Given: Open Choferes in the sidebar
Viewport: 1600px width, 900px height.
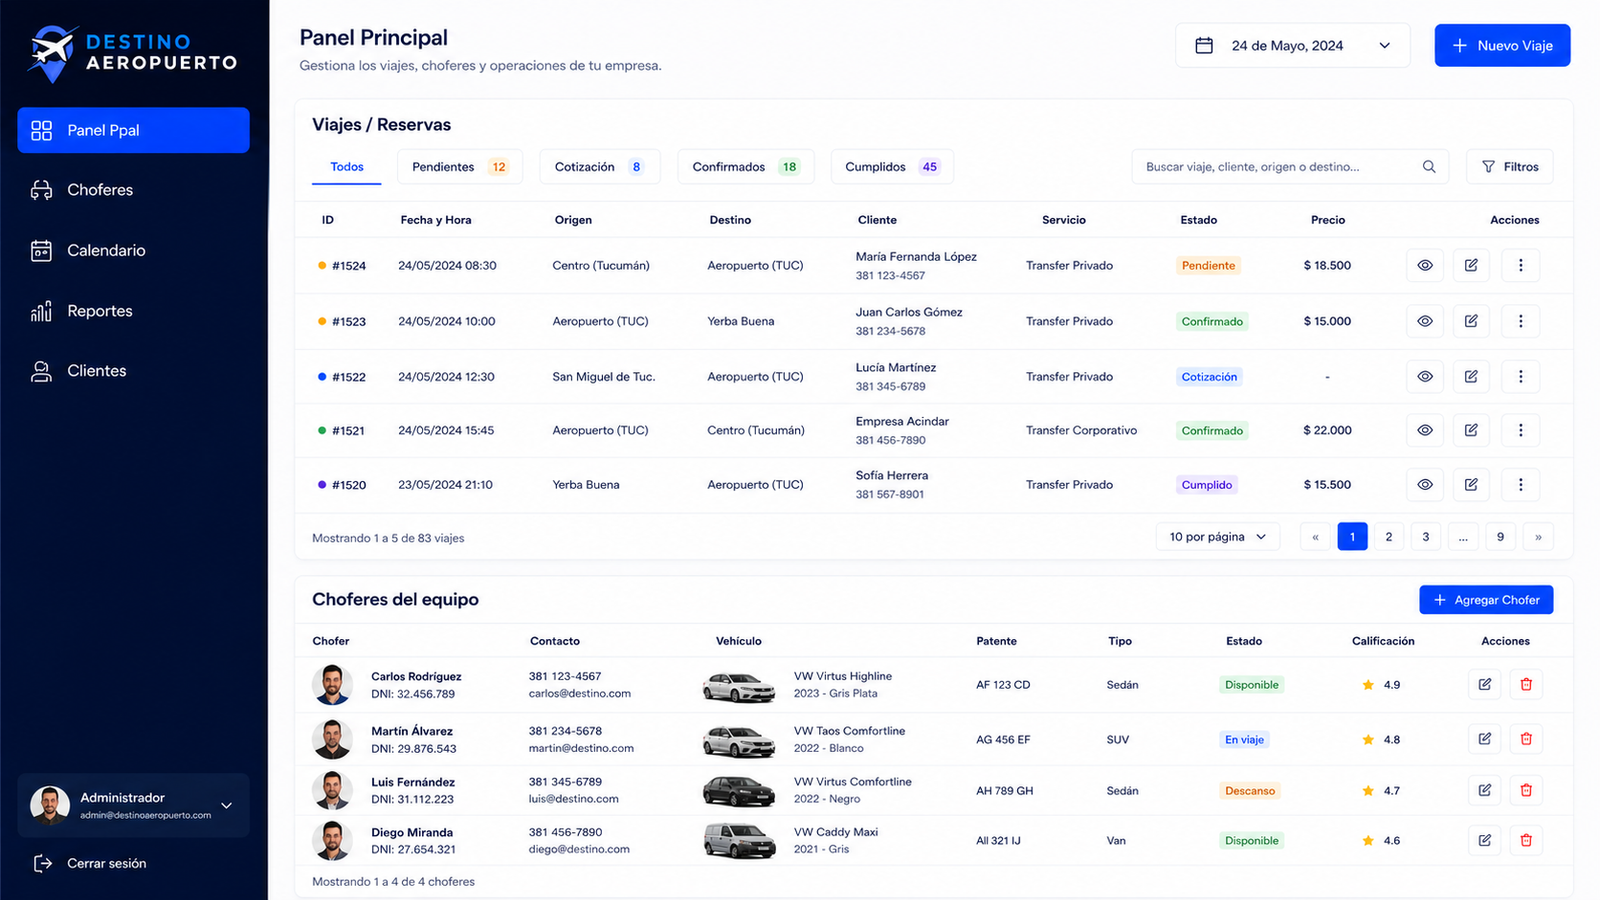Looking at the screenshot, I should click(x=133, y=190).
